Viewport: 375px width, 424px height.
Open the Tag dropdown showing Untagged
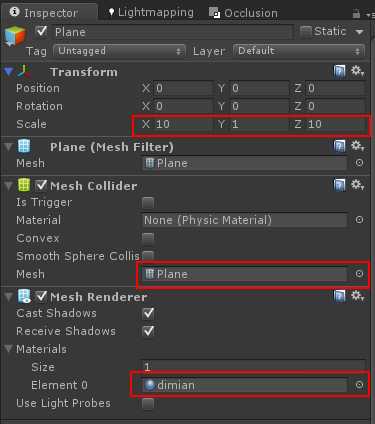(x=119, y=51)
